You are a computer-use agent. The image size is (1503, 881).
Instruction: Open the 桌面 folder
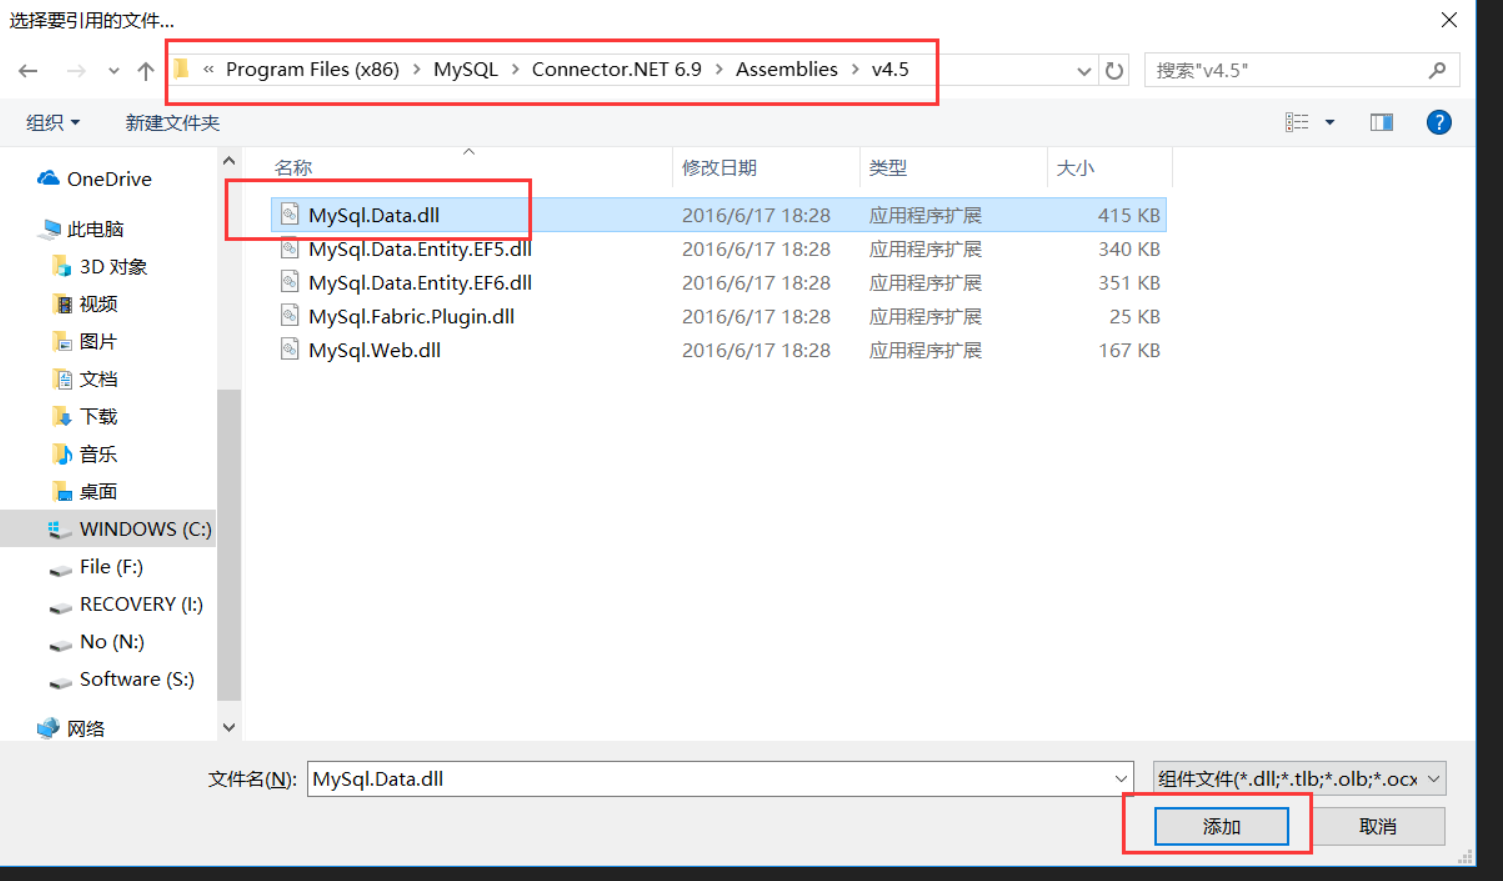[98, 492]
